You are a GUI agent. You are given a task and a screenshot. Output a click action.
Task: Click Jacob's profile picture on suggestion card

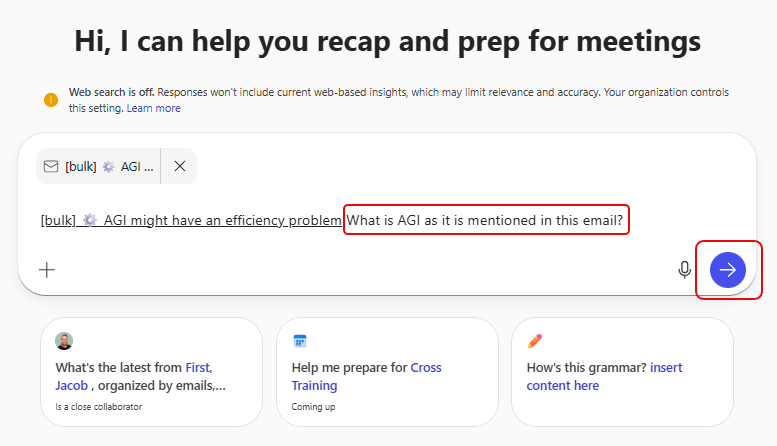coord(64,341)
